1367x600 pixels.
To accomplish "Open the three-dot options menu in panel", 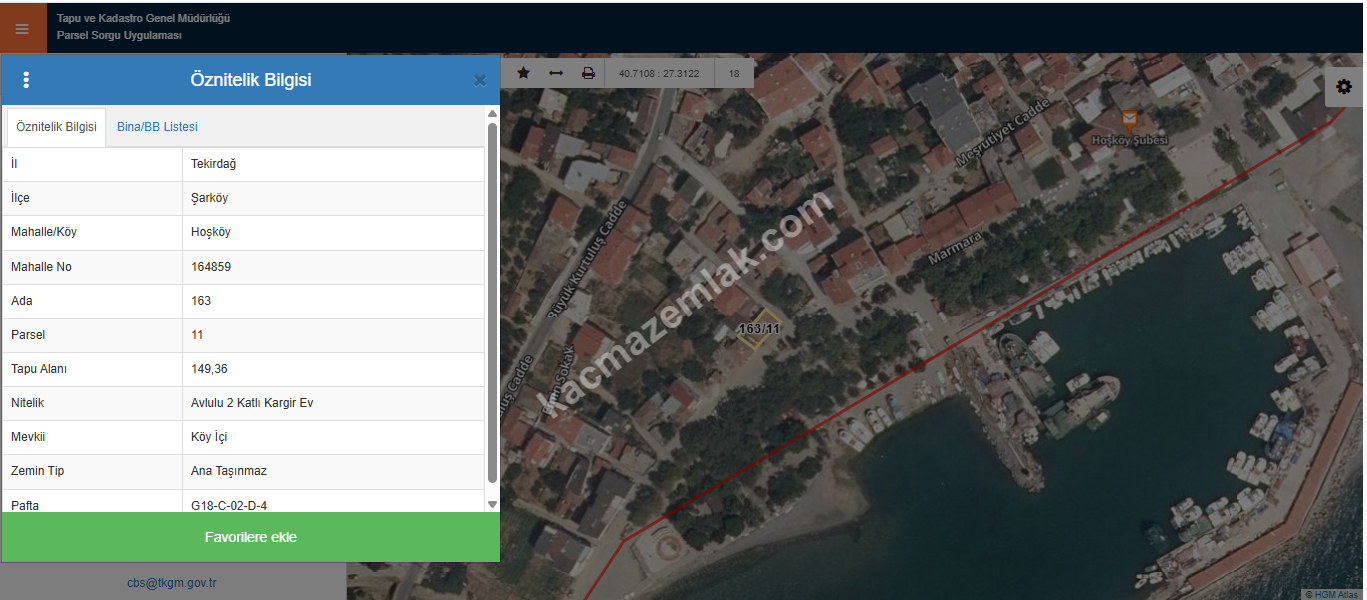I will point(26,80).
